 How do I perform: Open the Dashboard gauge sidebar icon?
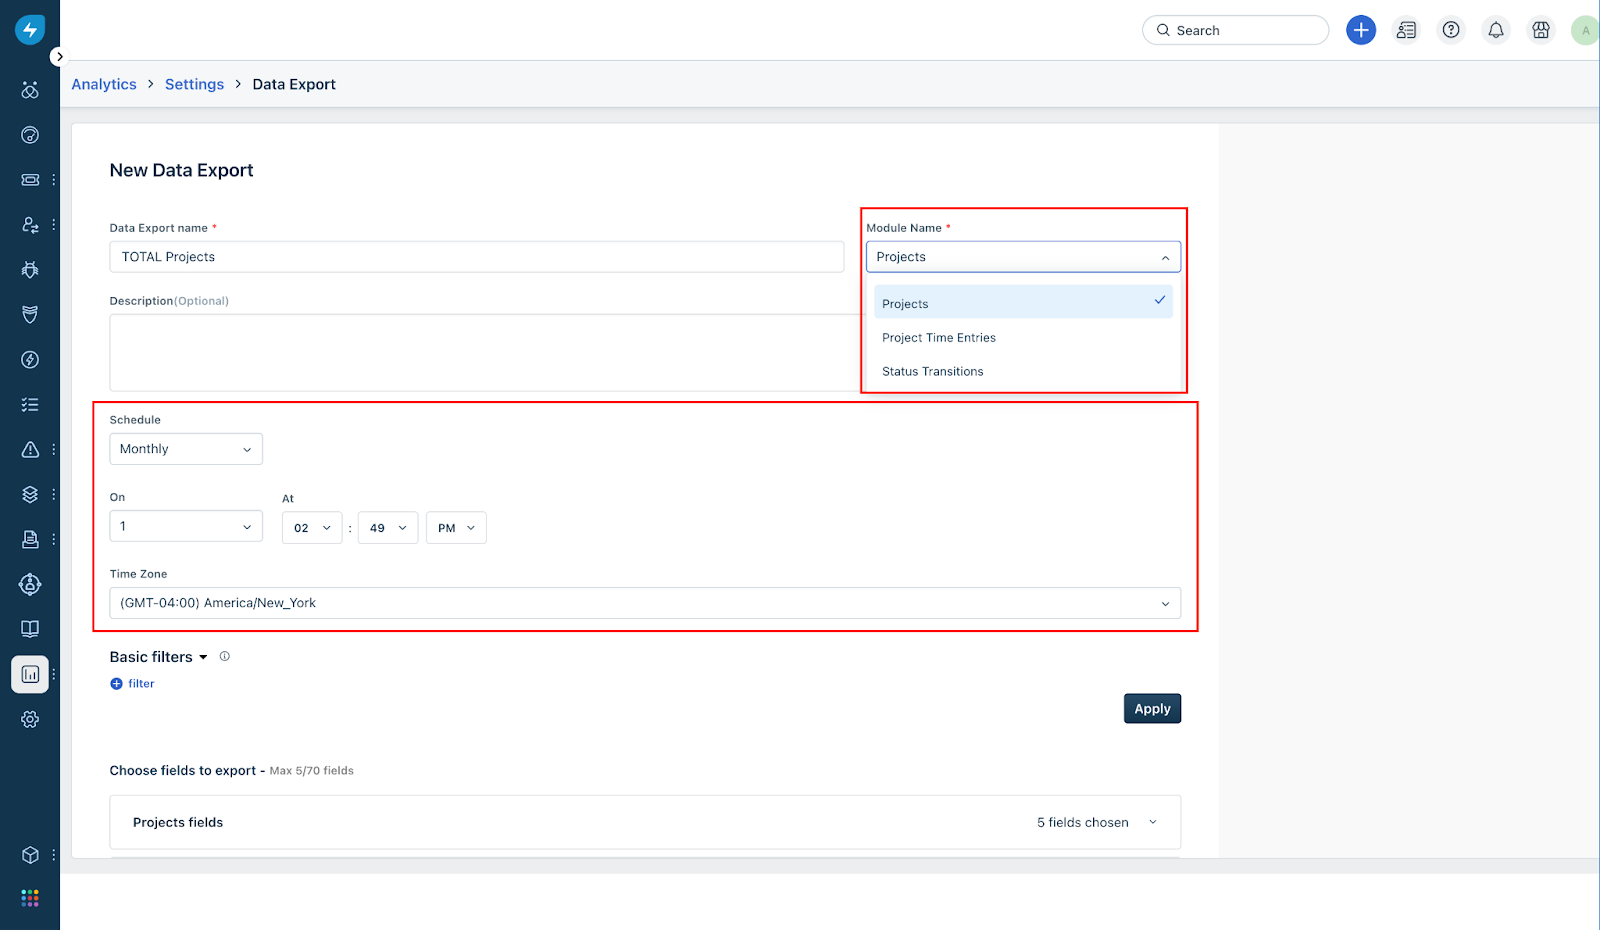[30, 135]
